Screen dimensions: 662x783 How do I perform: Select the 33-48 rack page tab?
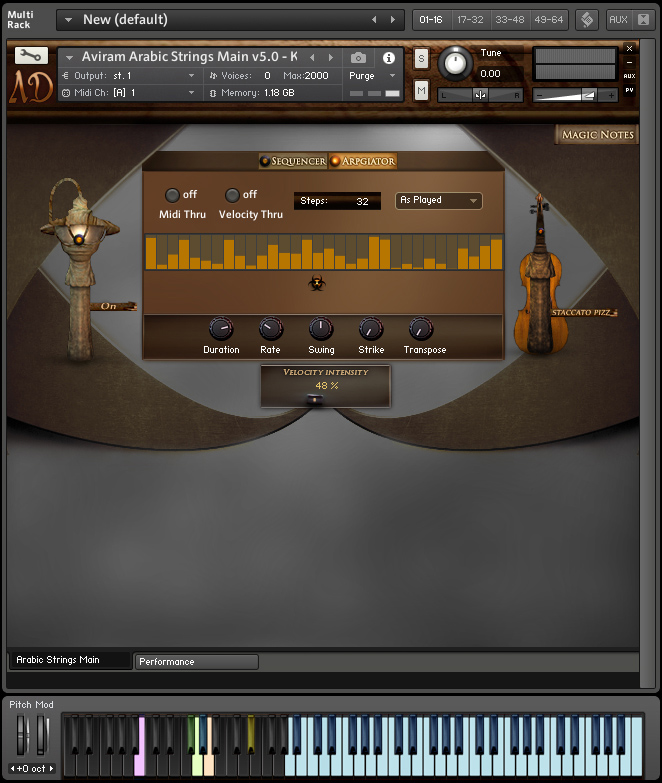click(510, 20)
